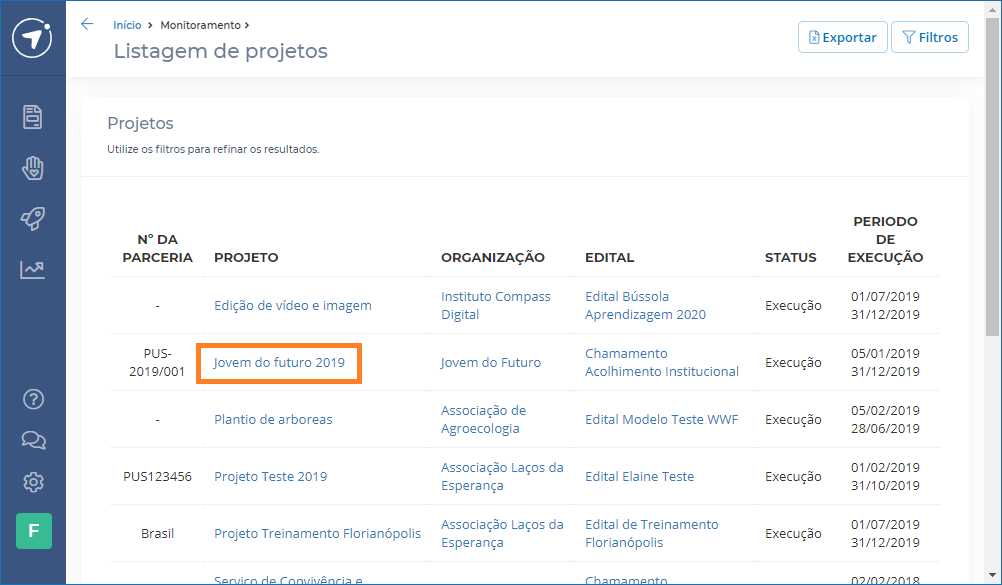Viewport: 1002px width, 585px height.
Task: Open the chart monitoring sidebar icon
Action: 33,270
